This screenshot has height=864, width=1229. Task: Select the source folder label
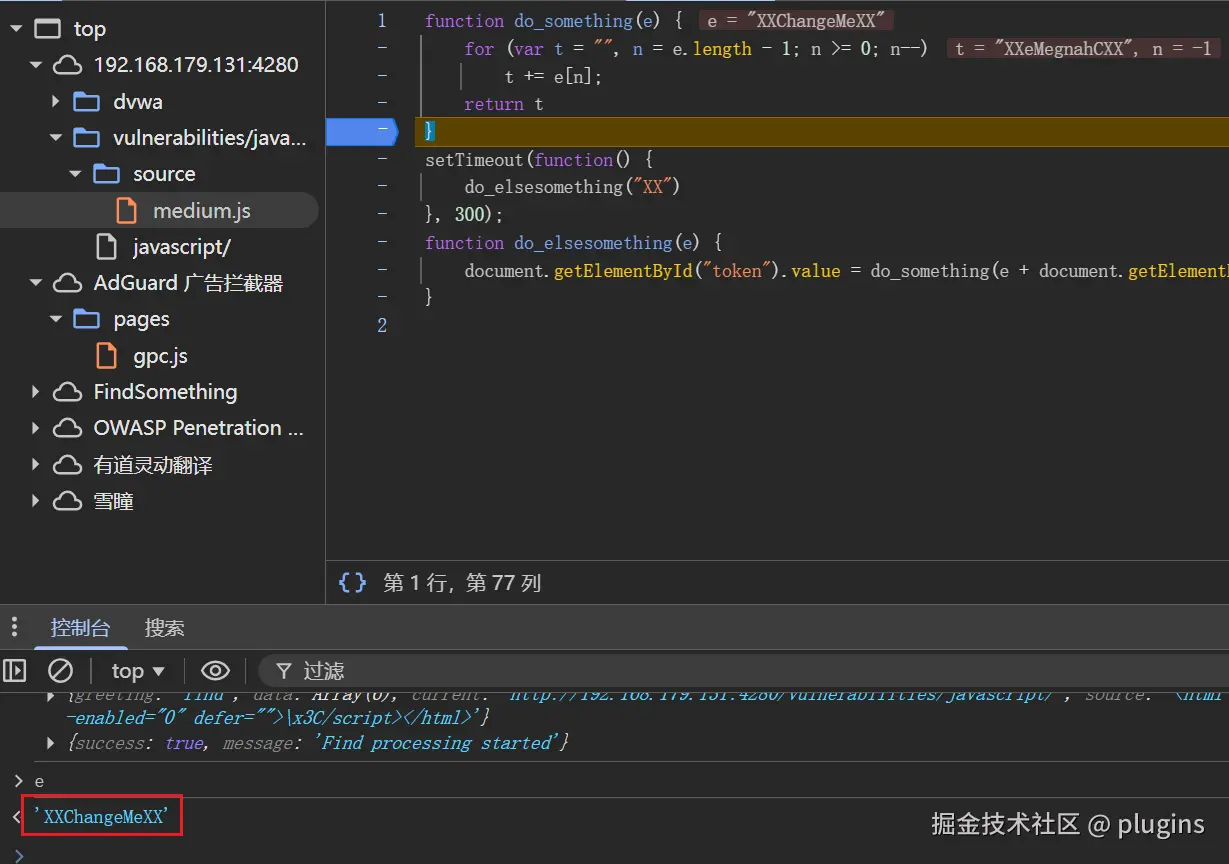[164, 174]
